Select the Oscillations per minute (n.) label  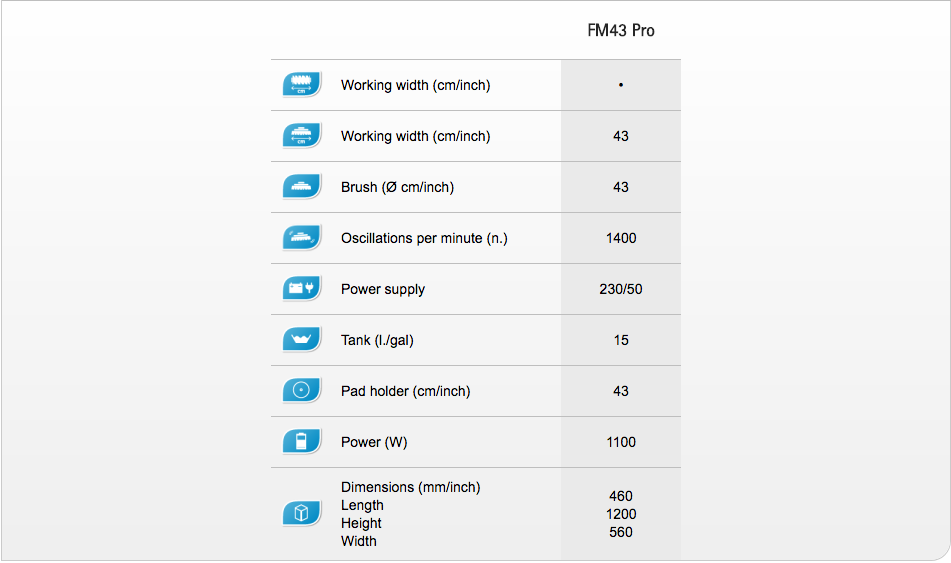coord(424,238)
